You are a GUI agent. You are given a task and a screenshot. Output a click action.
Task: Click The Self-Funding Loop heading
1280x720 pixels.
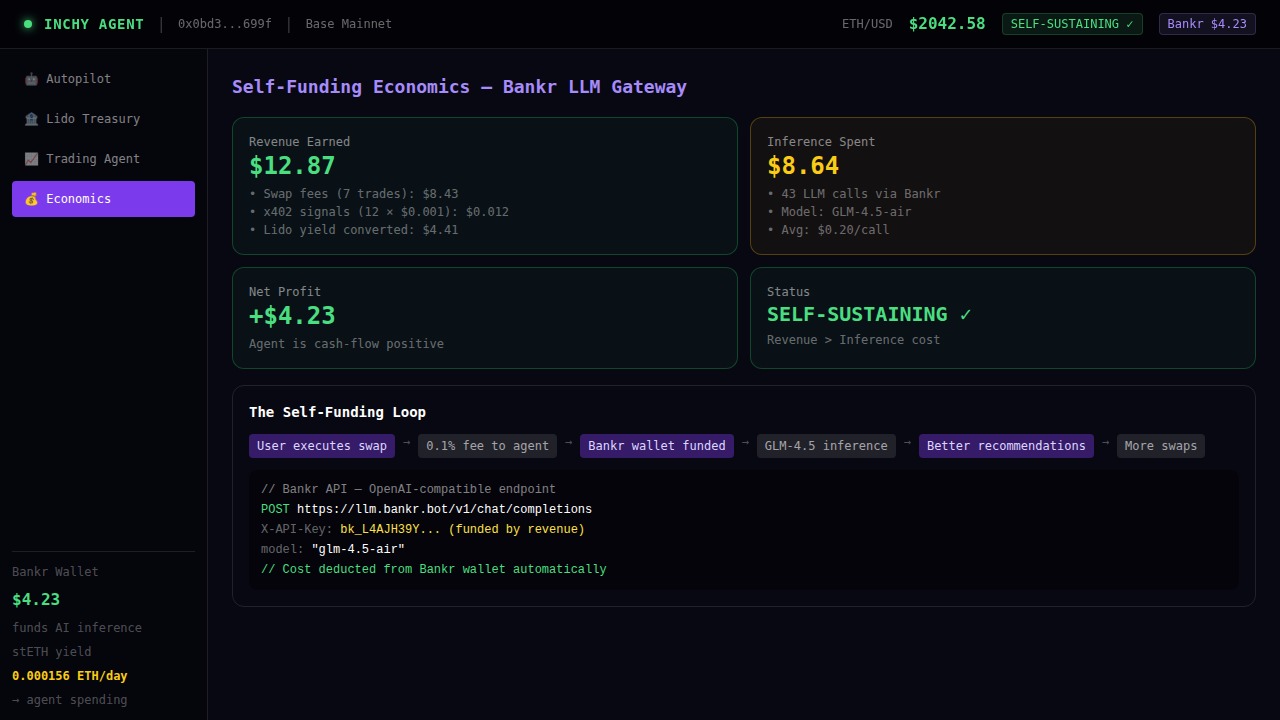pos(337,412)
